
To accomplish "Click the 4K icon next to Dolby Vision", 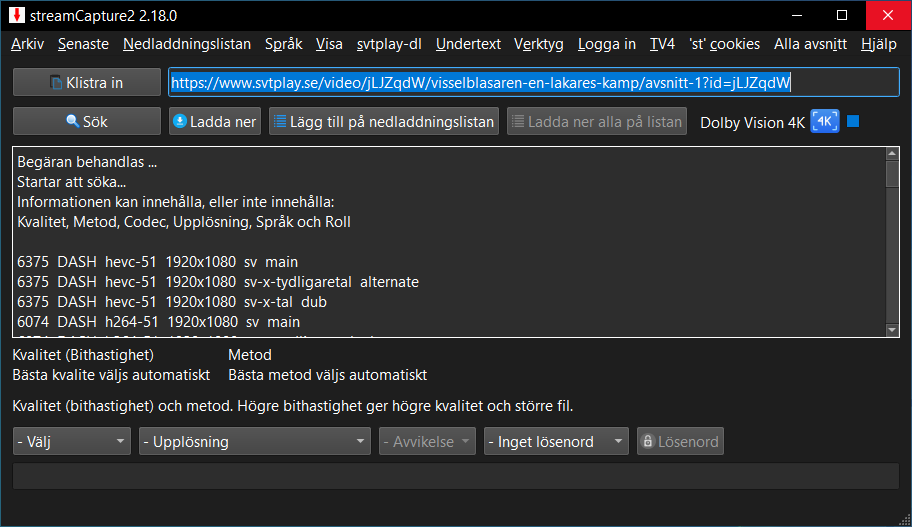I will (x=825, y=122).
